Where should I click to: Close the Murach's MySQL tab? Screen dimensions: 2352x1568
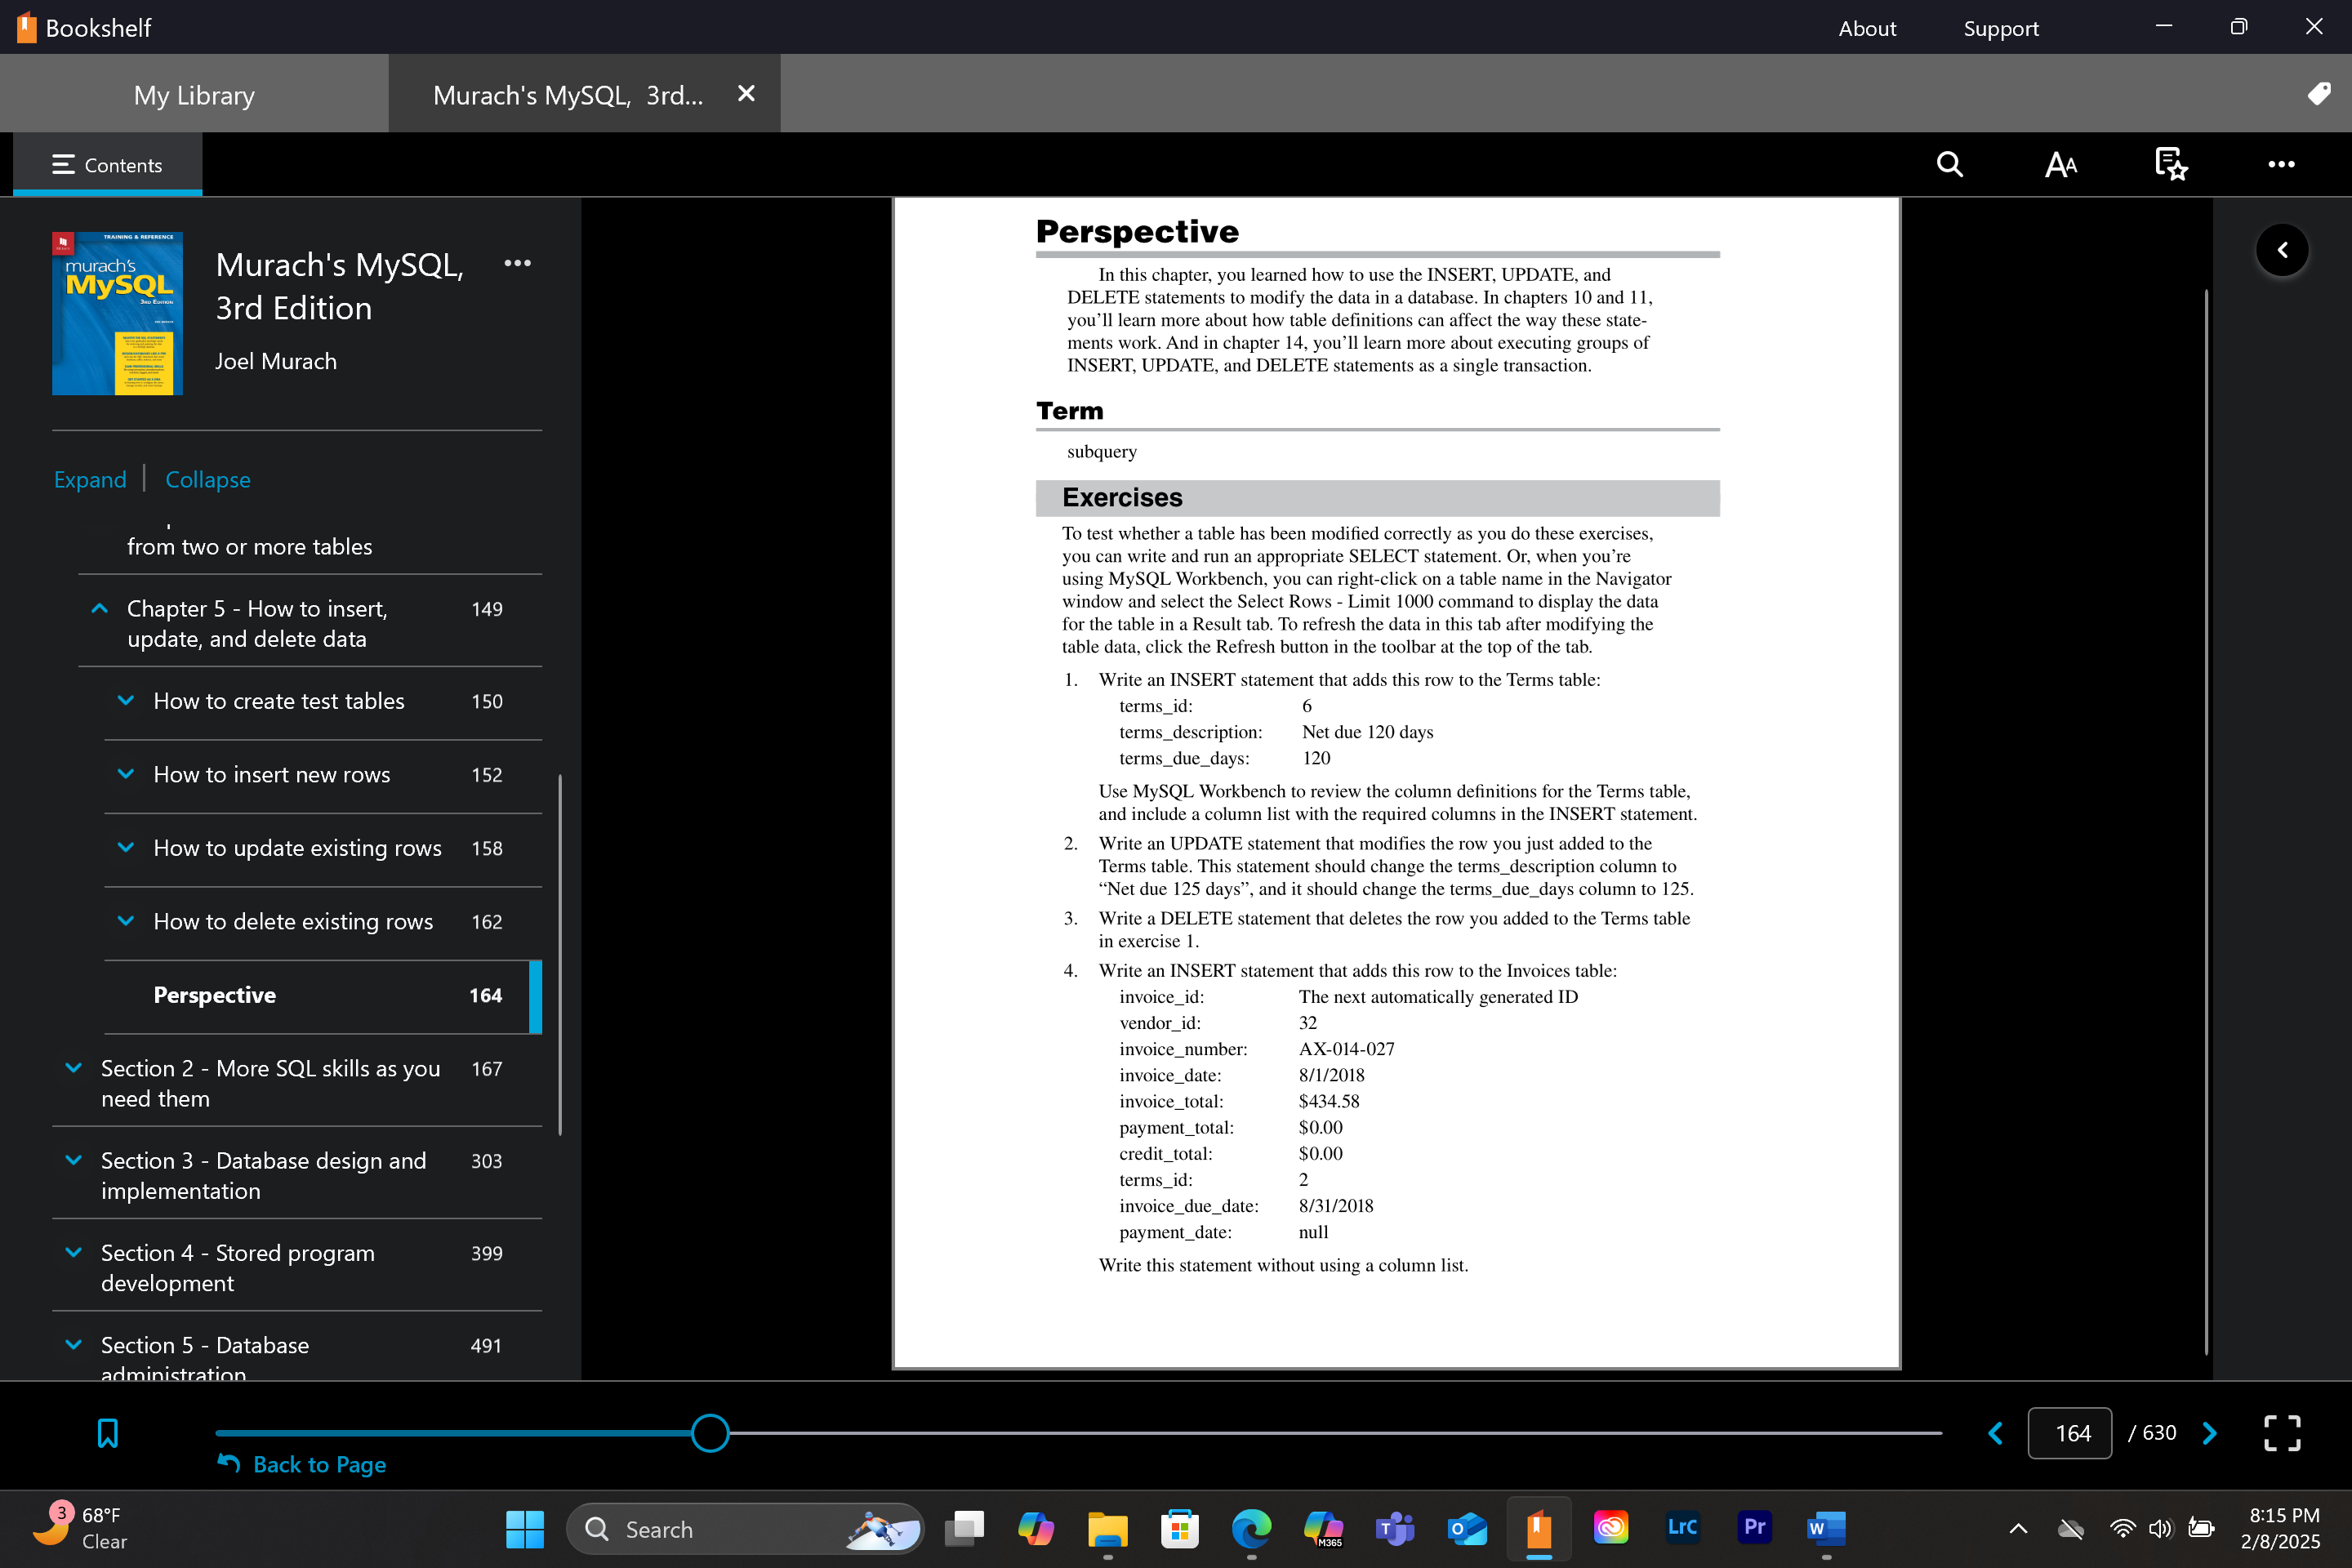746,93
